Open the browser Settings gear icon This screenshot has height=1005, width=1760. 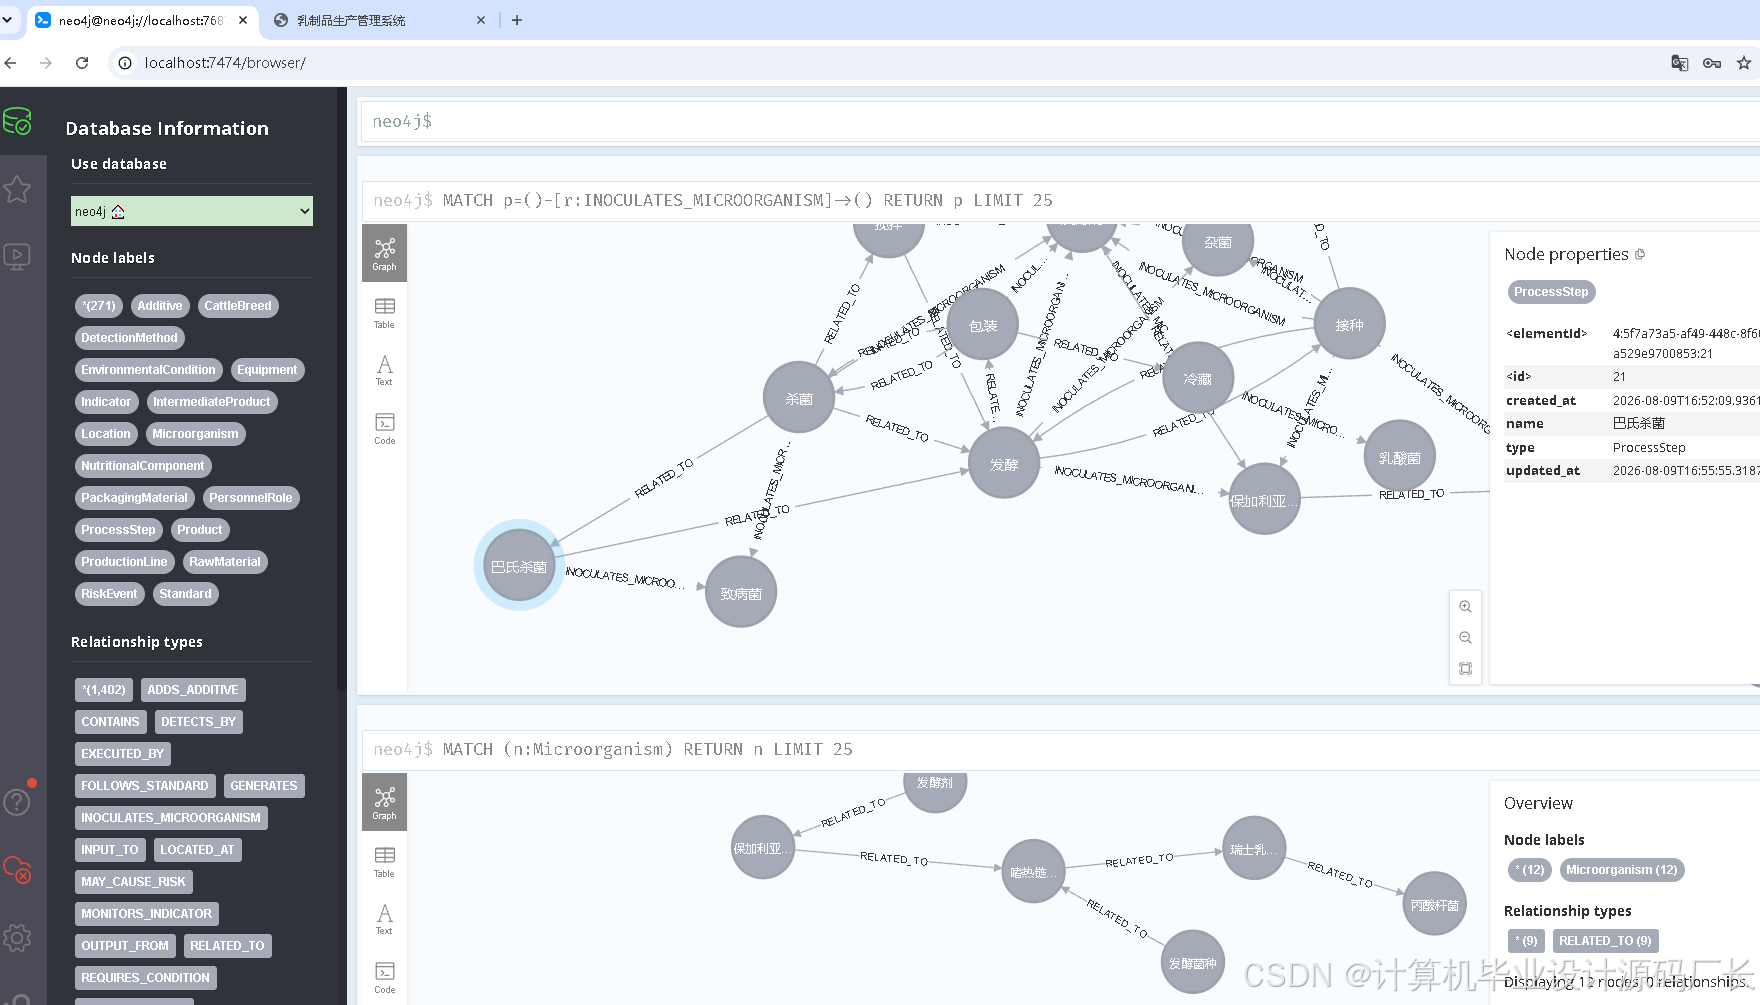pos(17,938)
